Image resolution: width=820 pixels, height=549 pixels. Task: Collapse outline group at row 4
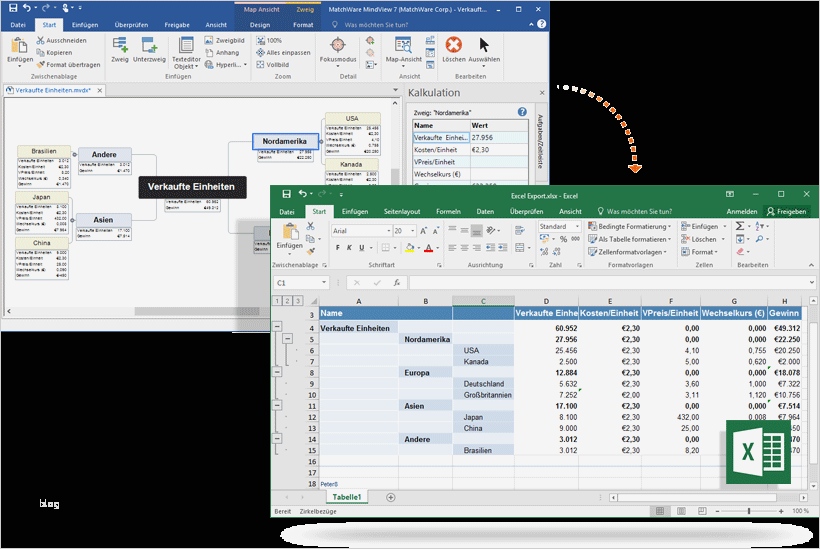pos(277,327)
